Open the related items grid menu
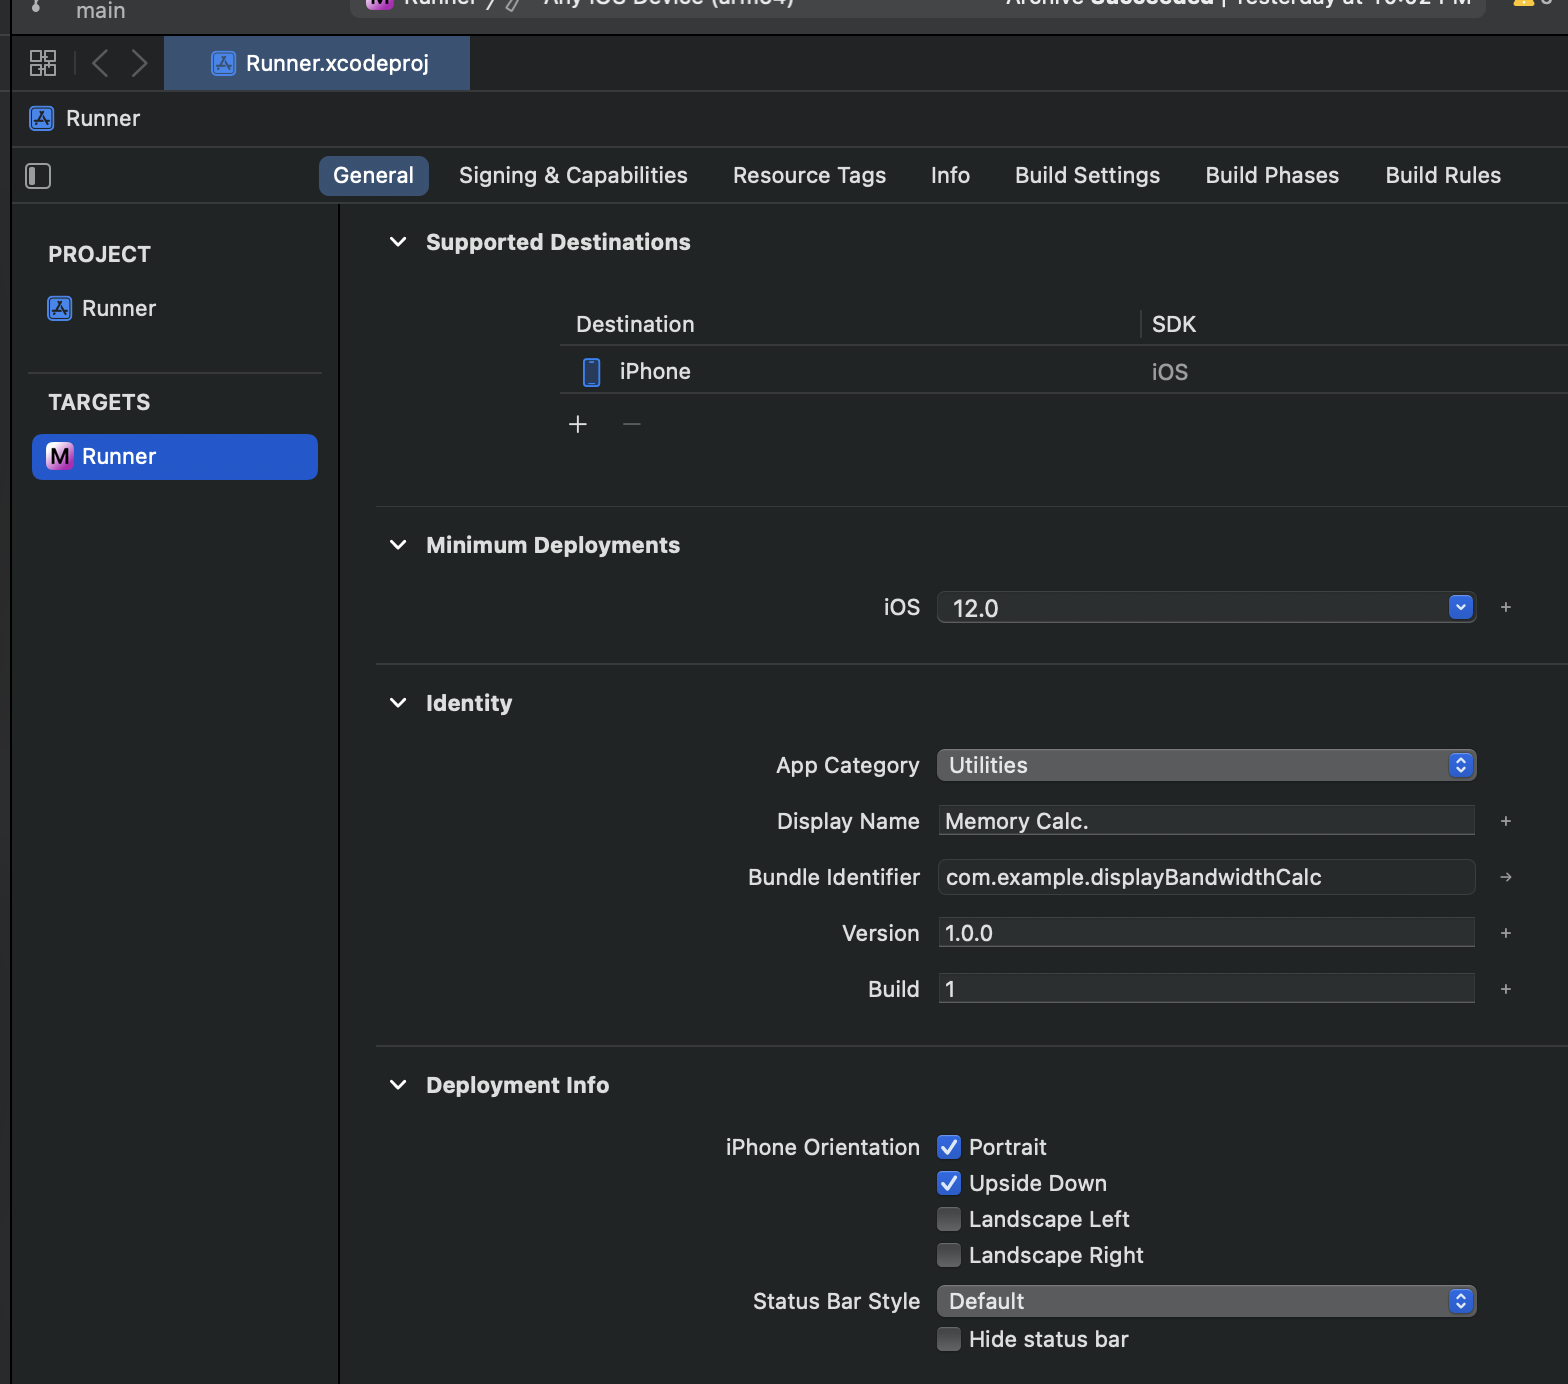 click(x=43, y=63)
